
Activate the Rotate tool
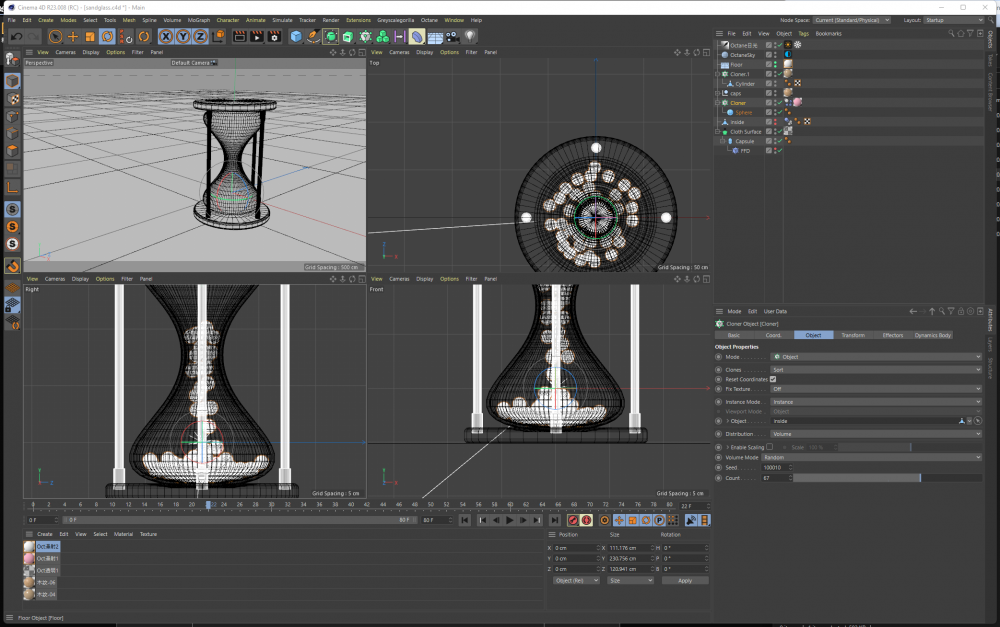coord(107,37)
